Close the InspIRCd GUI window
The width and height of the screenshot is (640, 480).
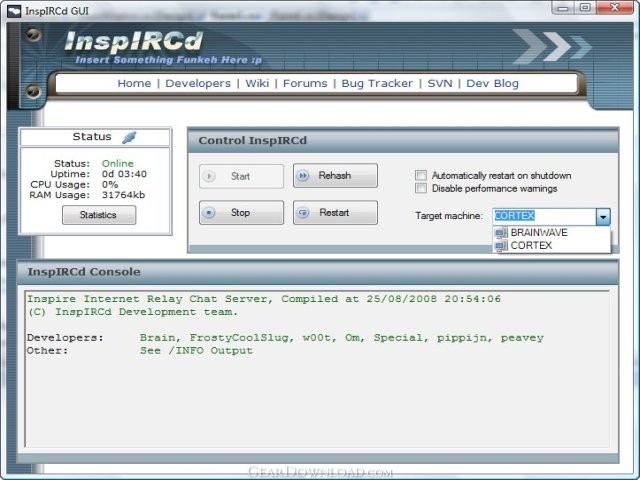615,8
